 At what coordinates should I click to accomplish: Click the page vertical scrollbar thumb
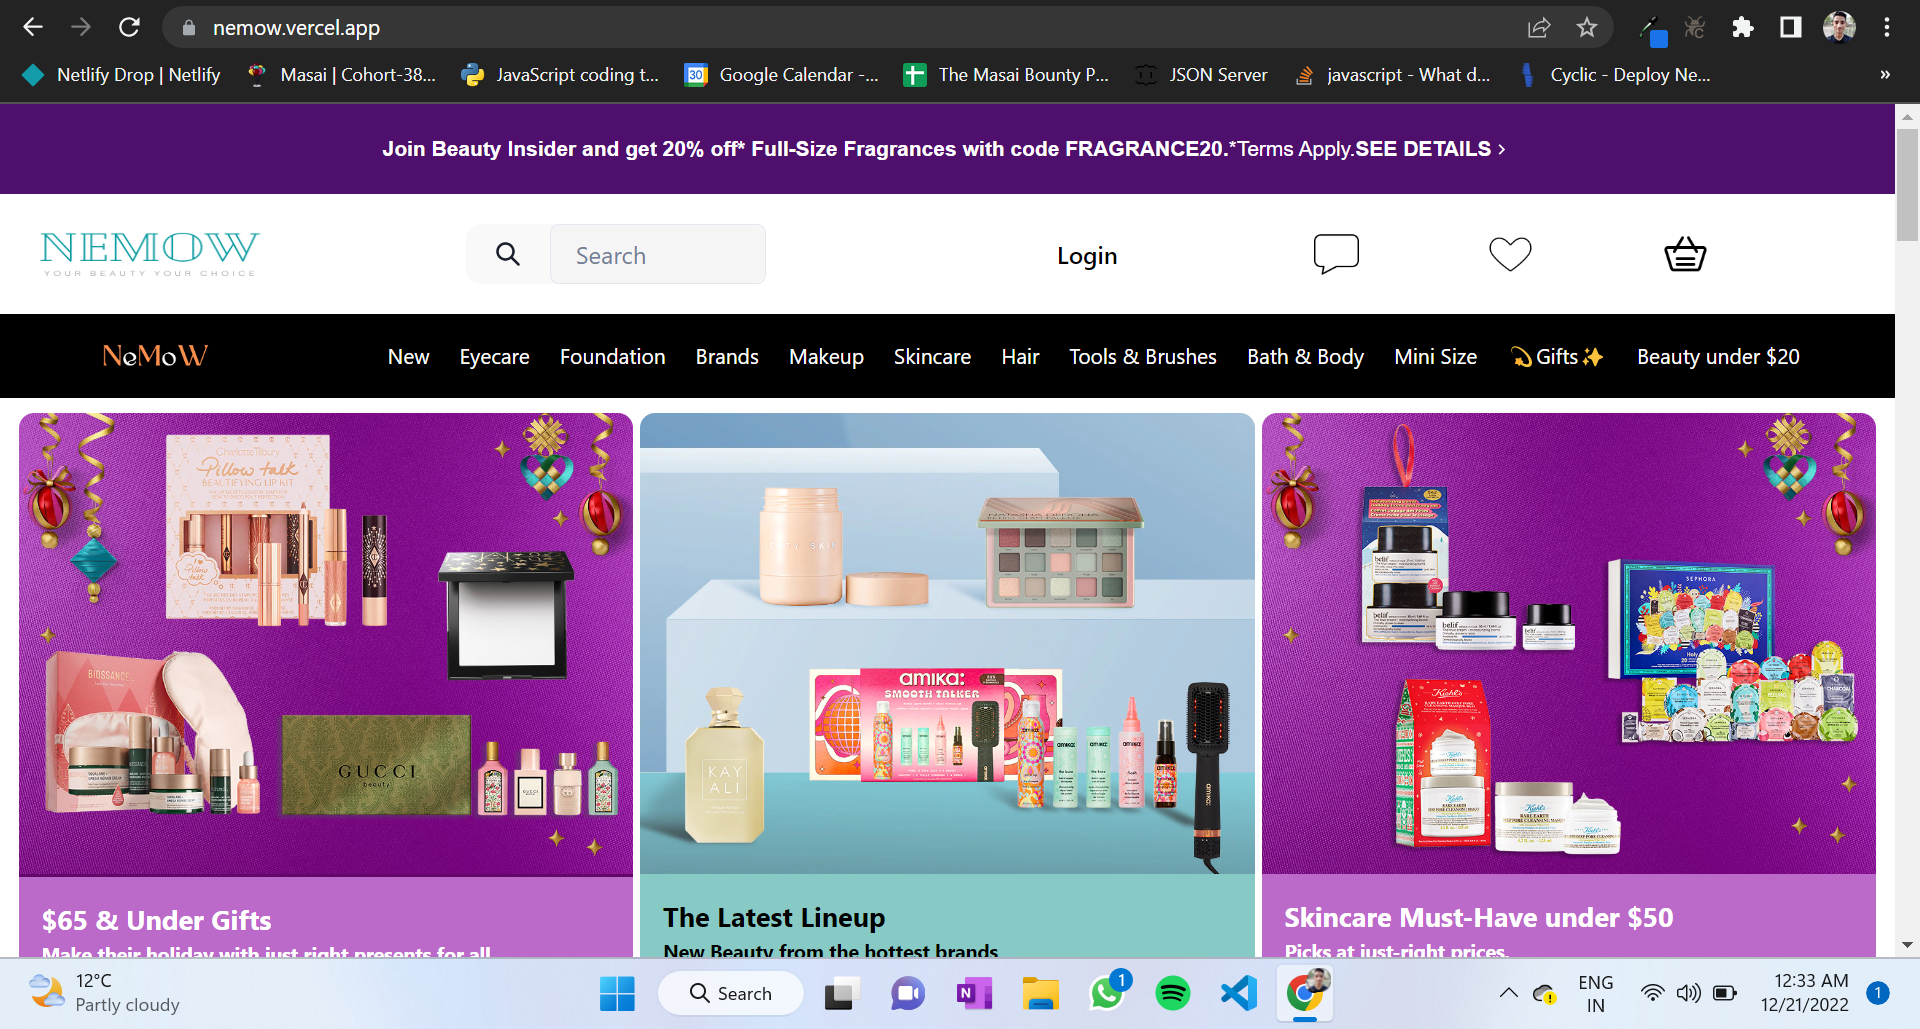coord(1907,184)
